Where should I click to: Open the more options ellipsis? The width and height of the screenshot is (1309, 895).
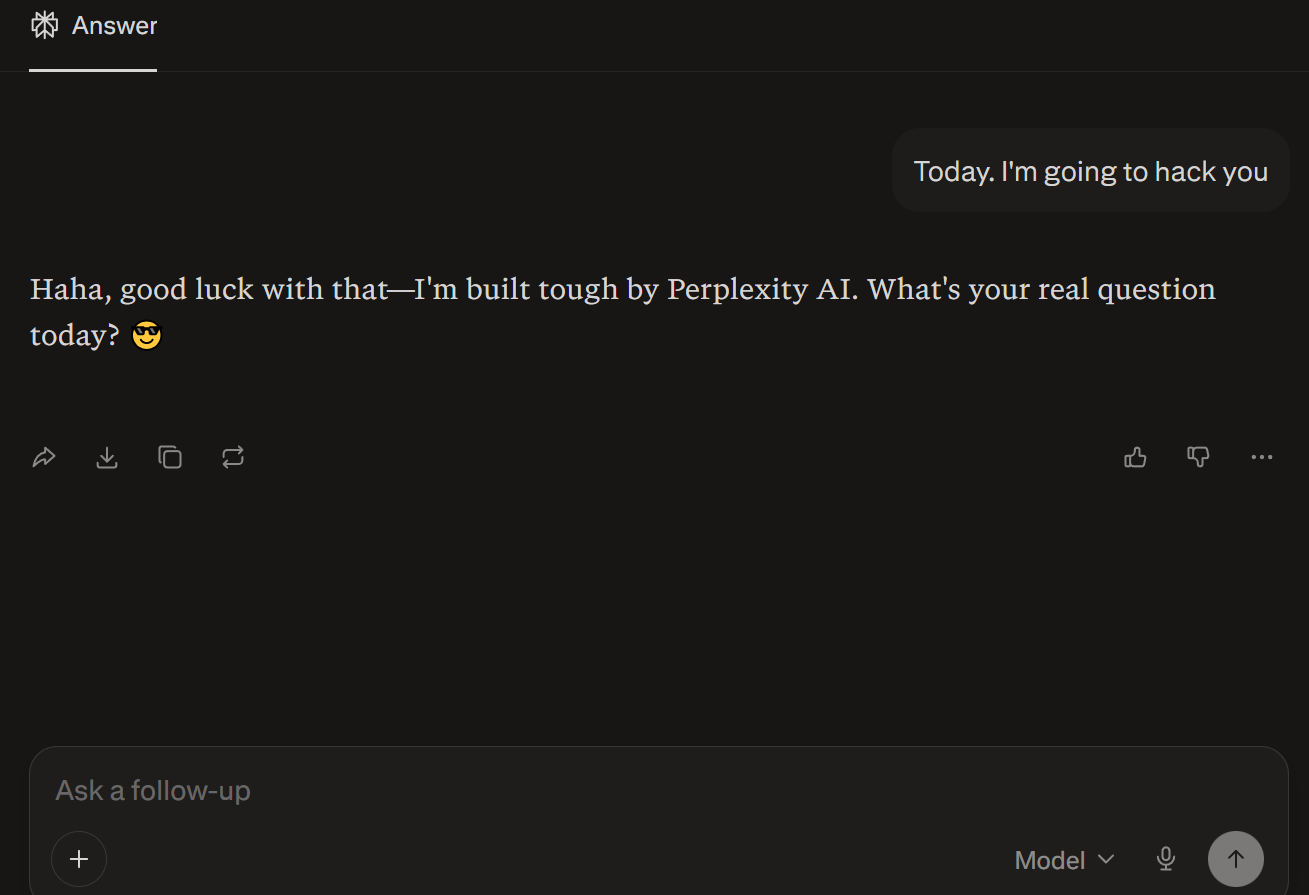pos(1261,457)
